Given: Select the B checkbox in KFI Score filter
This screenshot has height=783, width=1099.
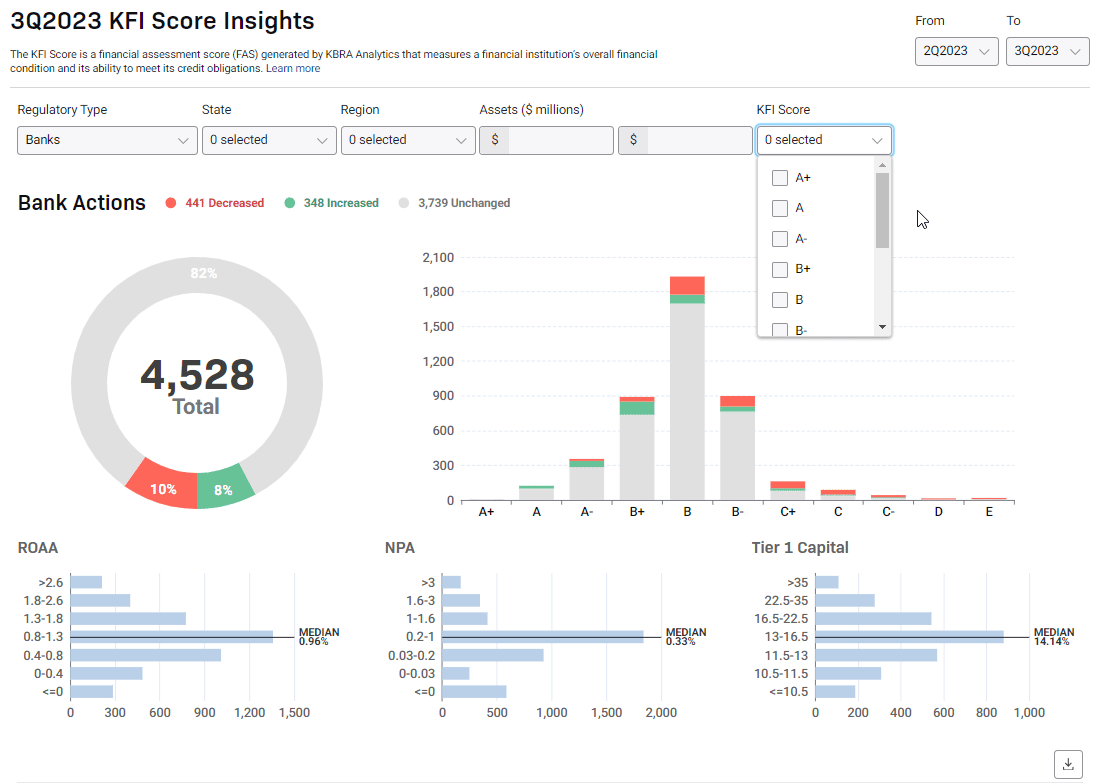Looking at the screenshot, I should tap(778, 299).
